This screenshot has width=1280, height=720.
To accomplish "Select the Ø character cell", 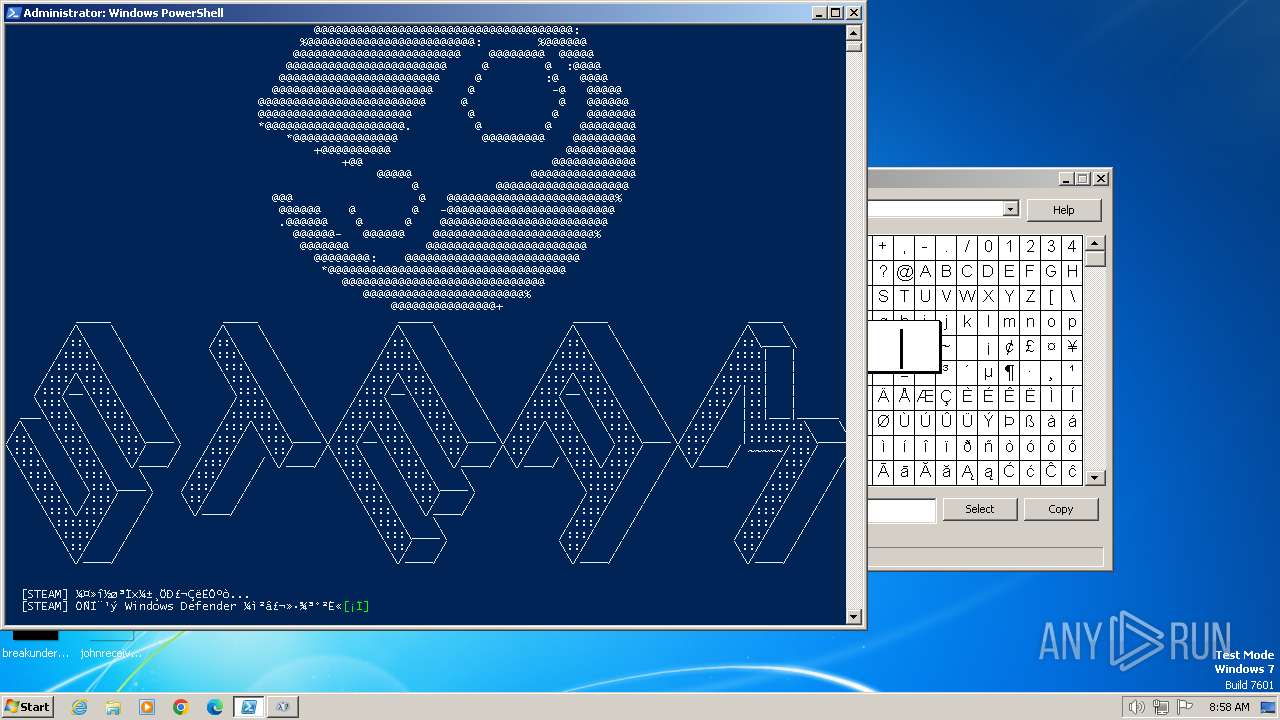I will 883,422.
